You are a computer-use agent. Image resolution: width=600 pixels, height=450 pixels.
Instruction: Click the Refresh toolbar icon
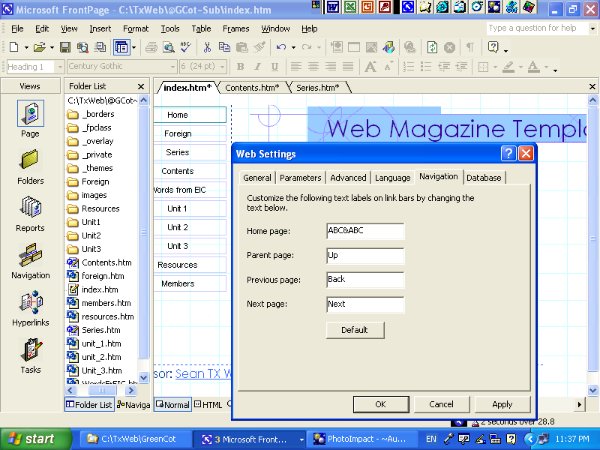tap(432, 47)
